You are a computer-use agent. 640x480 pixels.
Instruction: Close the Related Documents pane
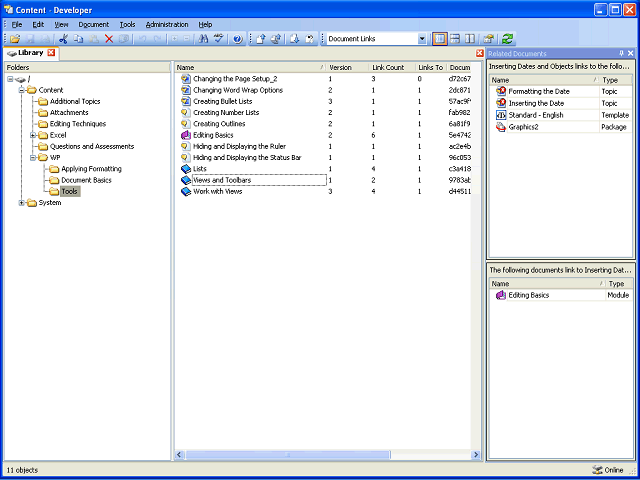631,53
